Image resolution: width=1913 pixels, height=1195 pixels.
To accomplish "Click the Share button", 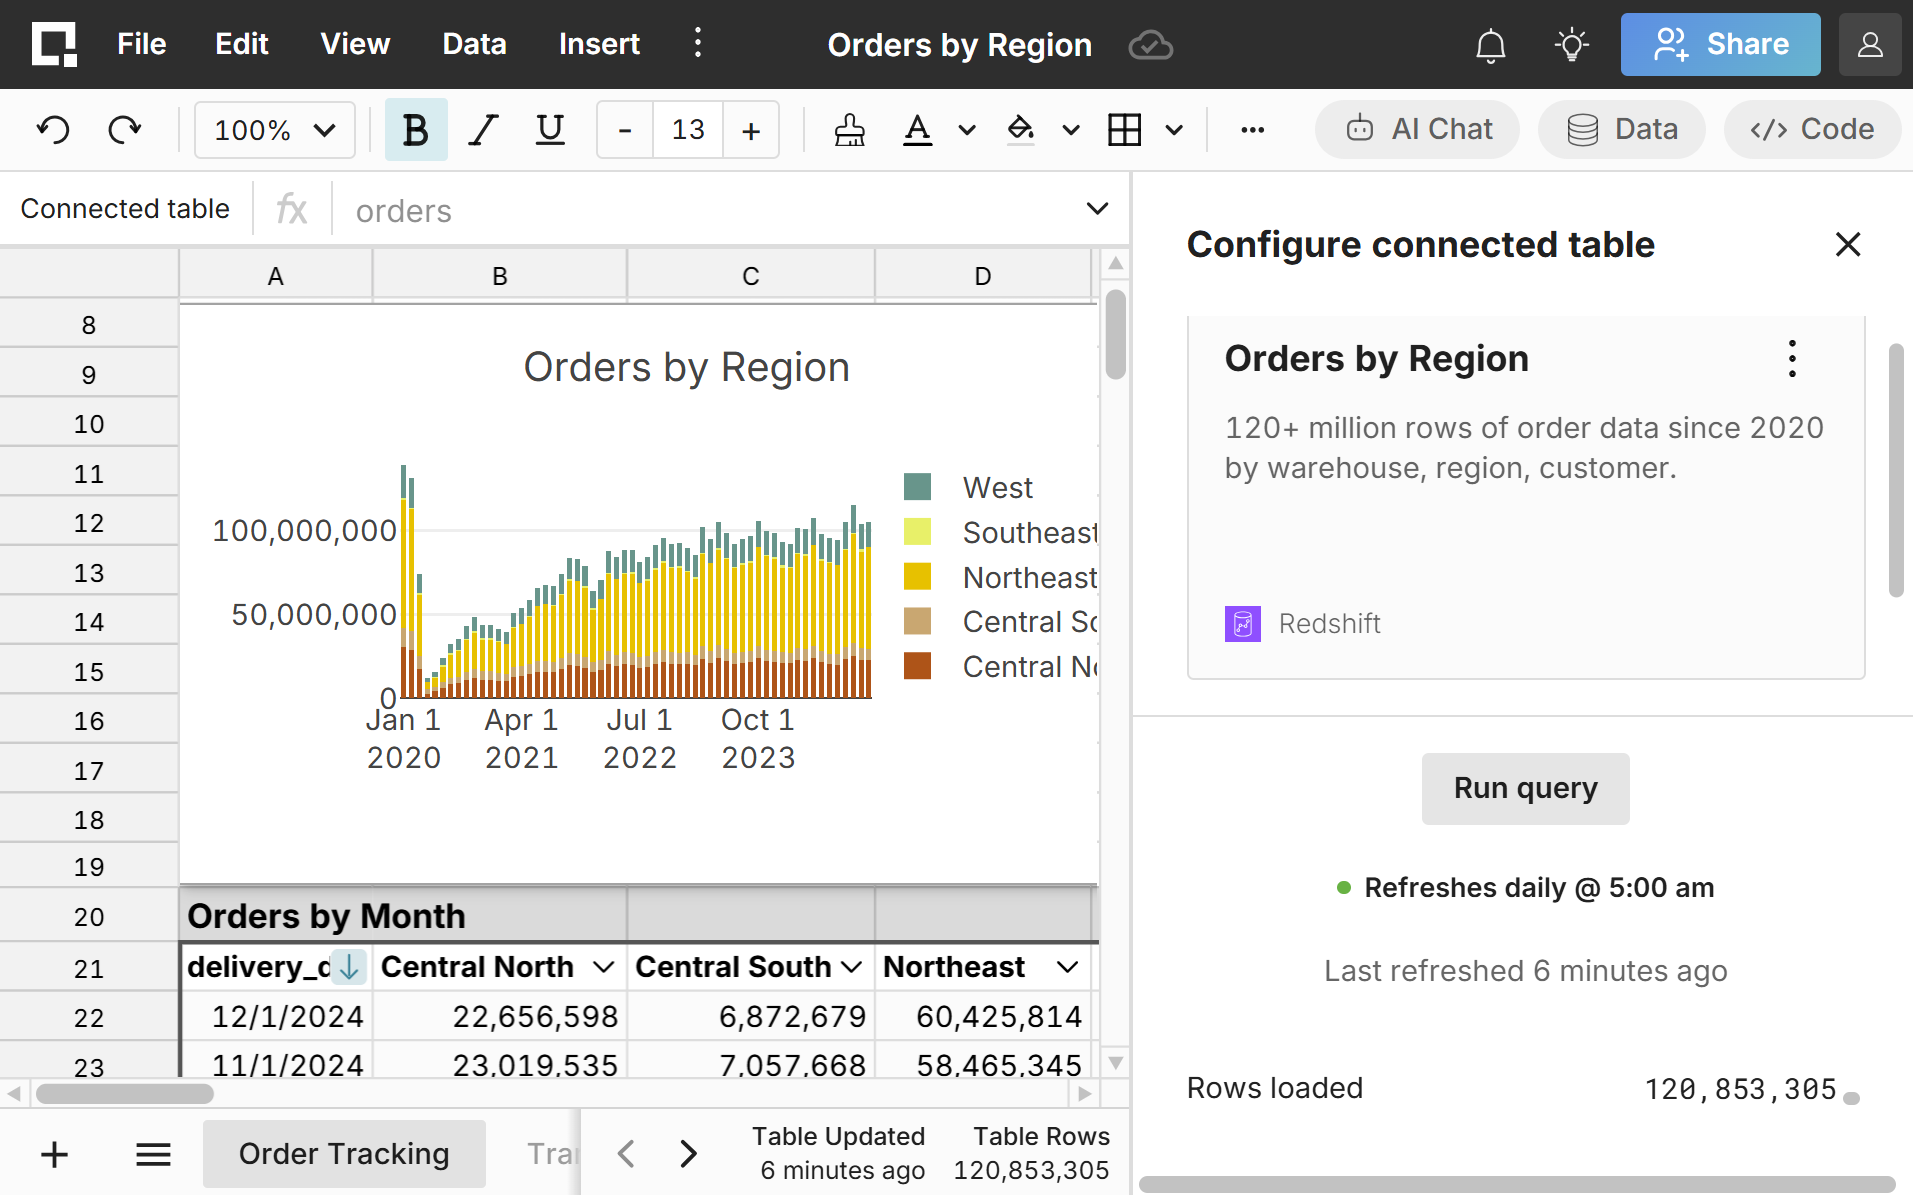I will tap(1720, 45).
